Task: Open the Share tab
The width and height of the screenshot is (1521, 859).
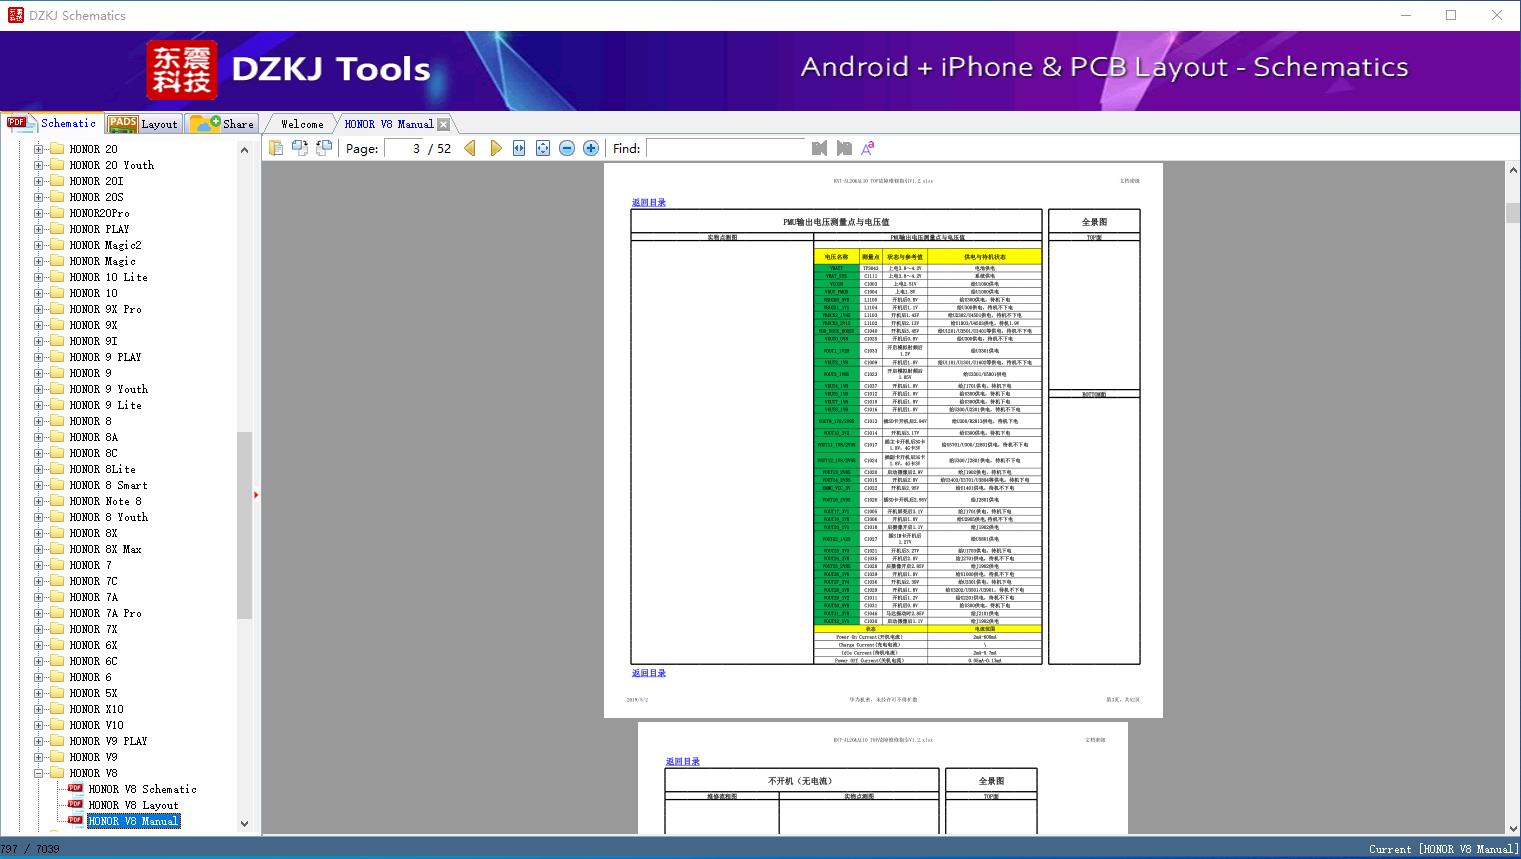Action: pyautogui.click(x=222, y=124)
